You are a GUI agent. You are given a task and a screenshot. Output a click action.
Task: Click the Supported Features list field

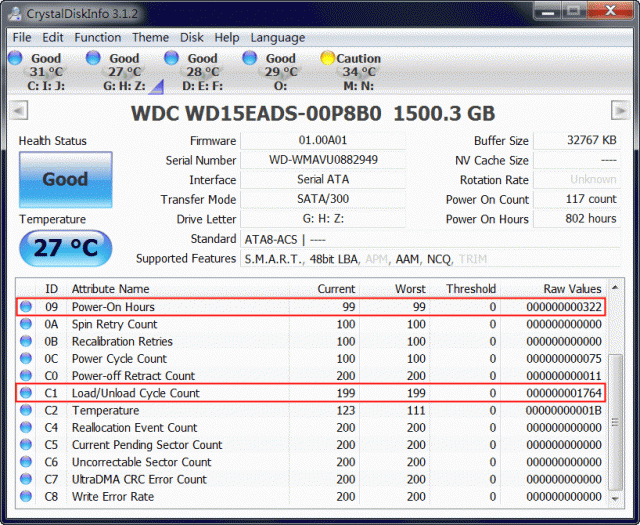pos(431,259)
